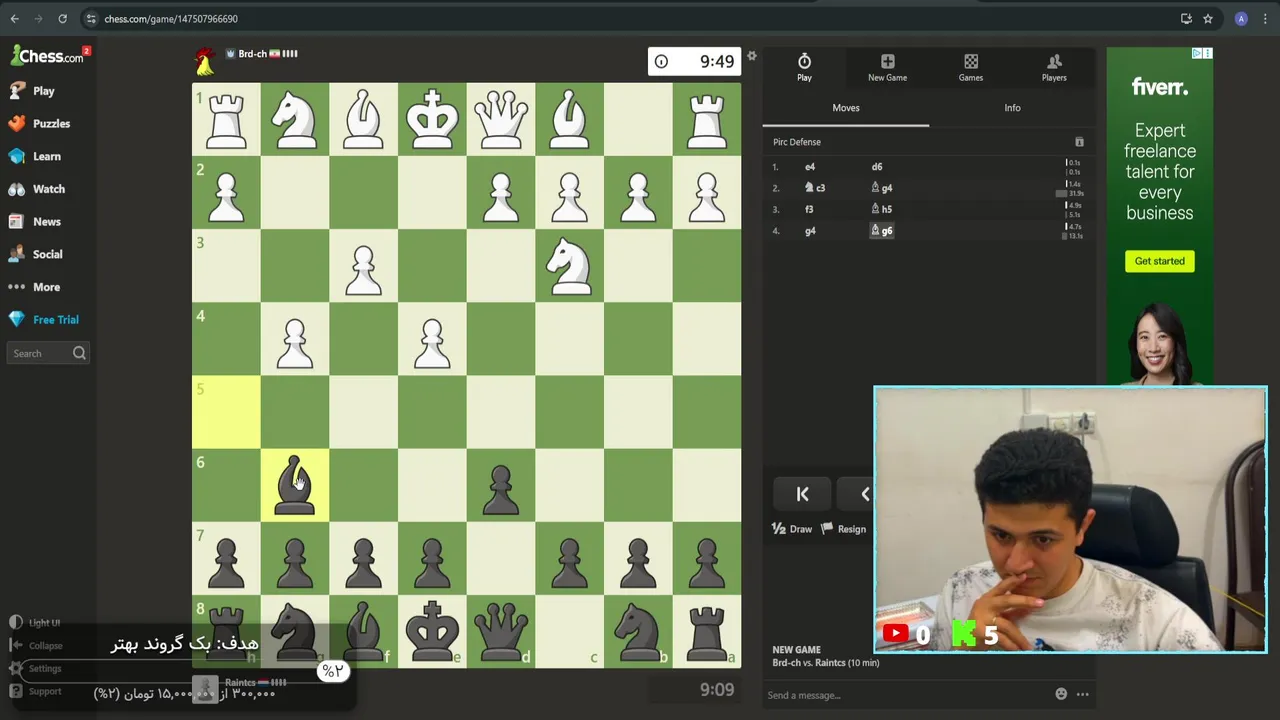Viewport: 1280px width, 720px height.
Task: Select move e4 in move list
Action: pyautogui.click(x=810, y=167)
